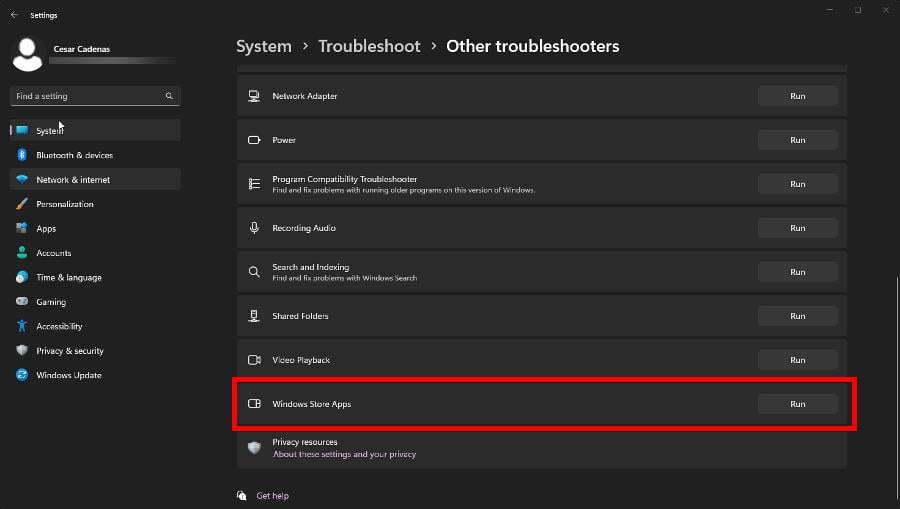Image resolution: width=900 pixels, height=509 pixels.
Task: Click the Gaming controller icon
Action: coord(22,302)
